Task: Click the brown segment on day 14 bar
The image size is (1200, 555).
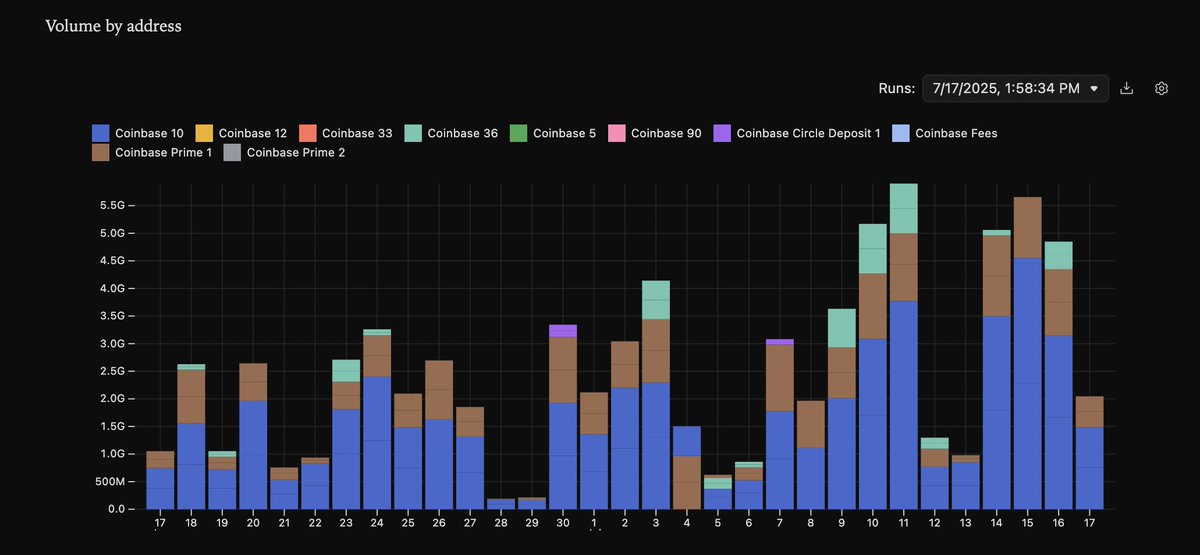Action: coord(996,276)
